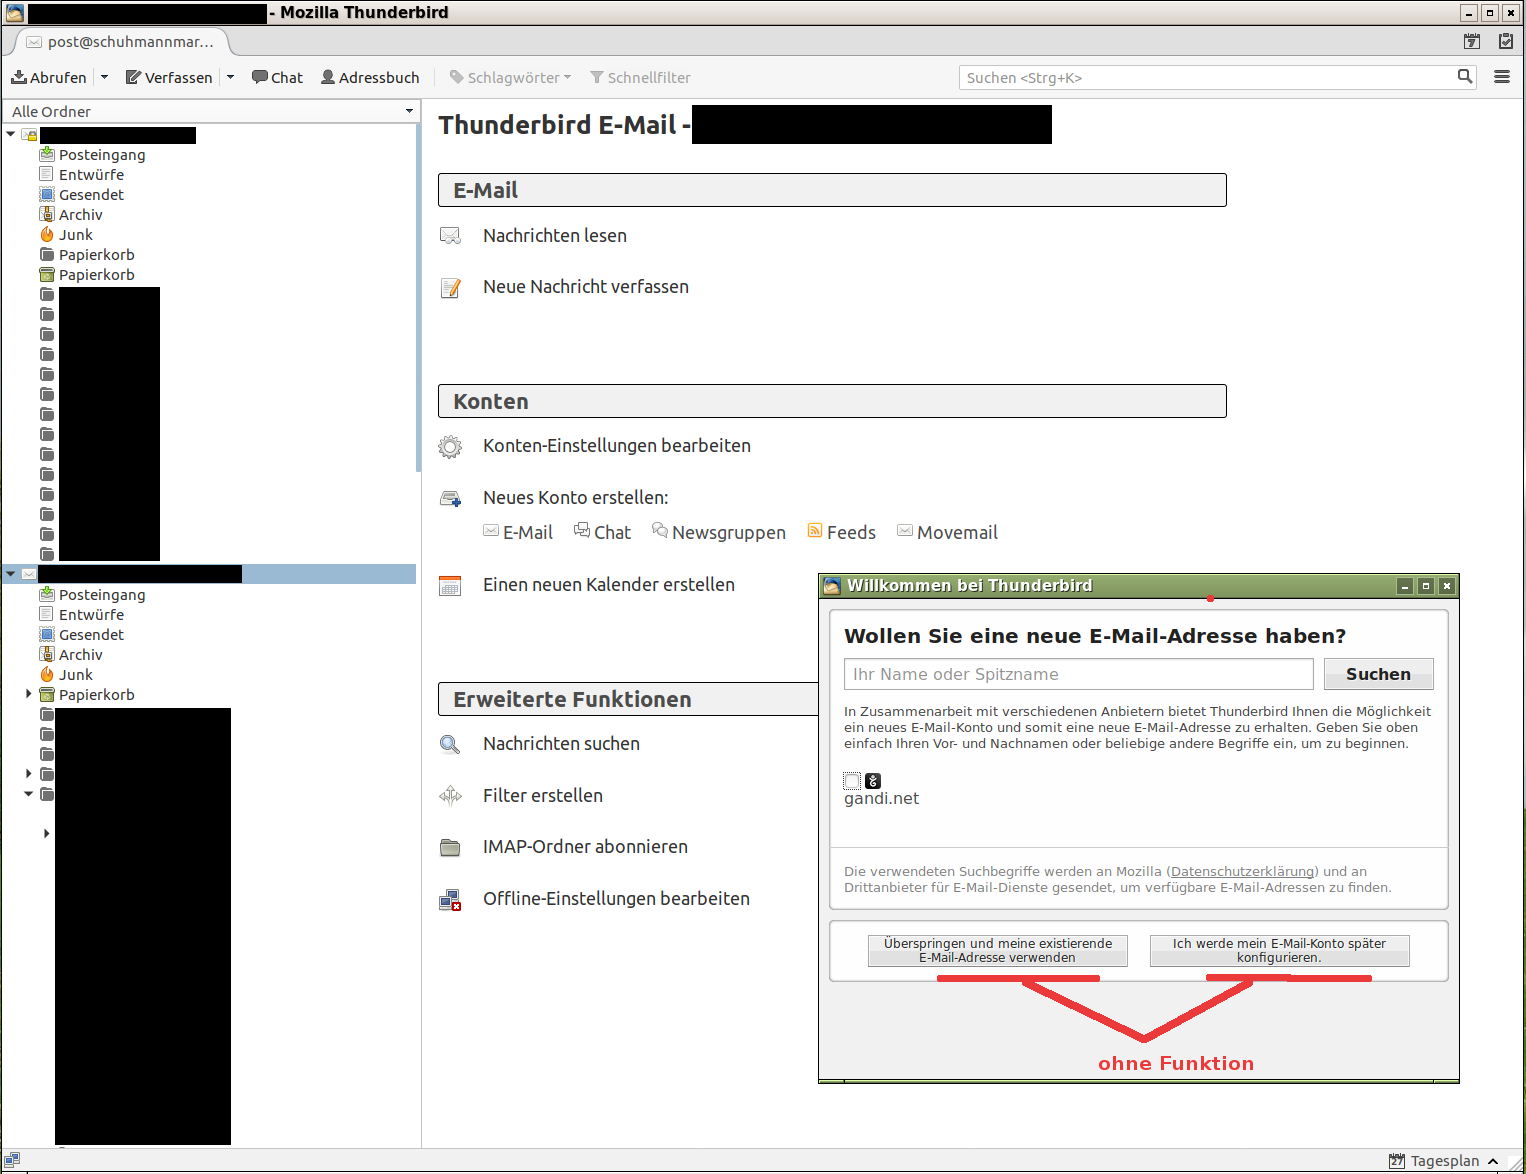
Task: Select Entwürfe in the first account
Action: (91, 175)
